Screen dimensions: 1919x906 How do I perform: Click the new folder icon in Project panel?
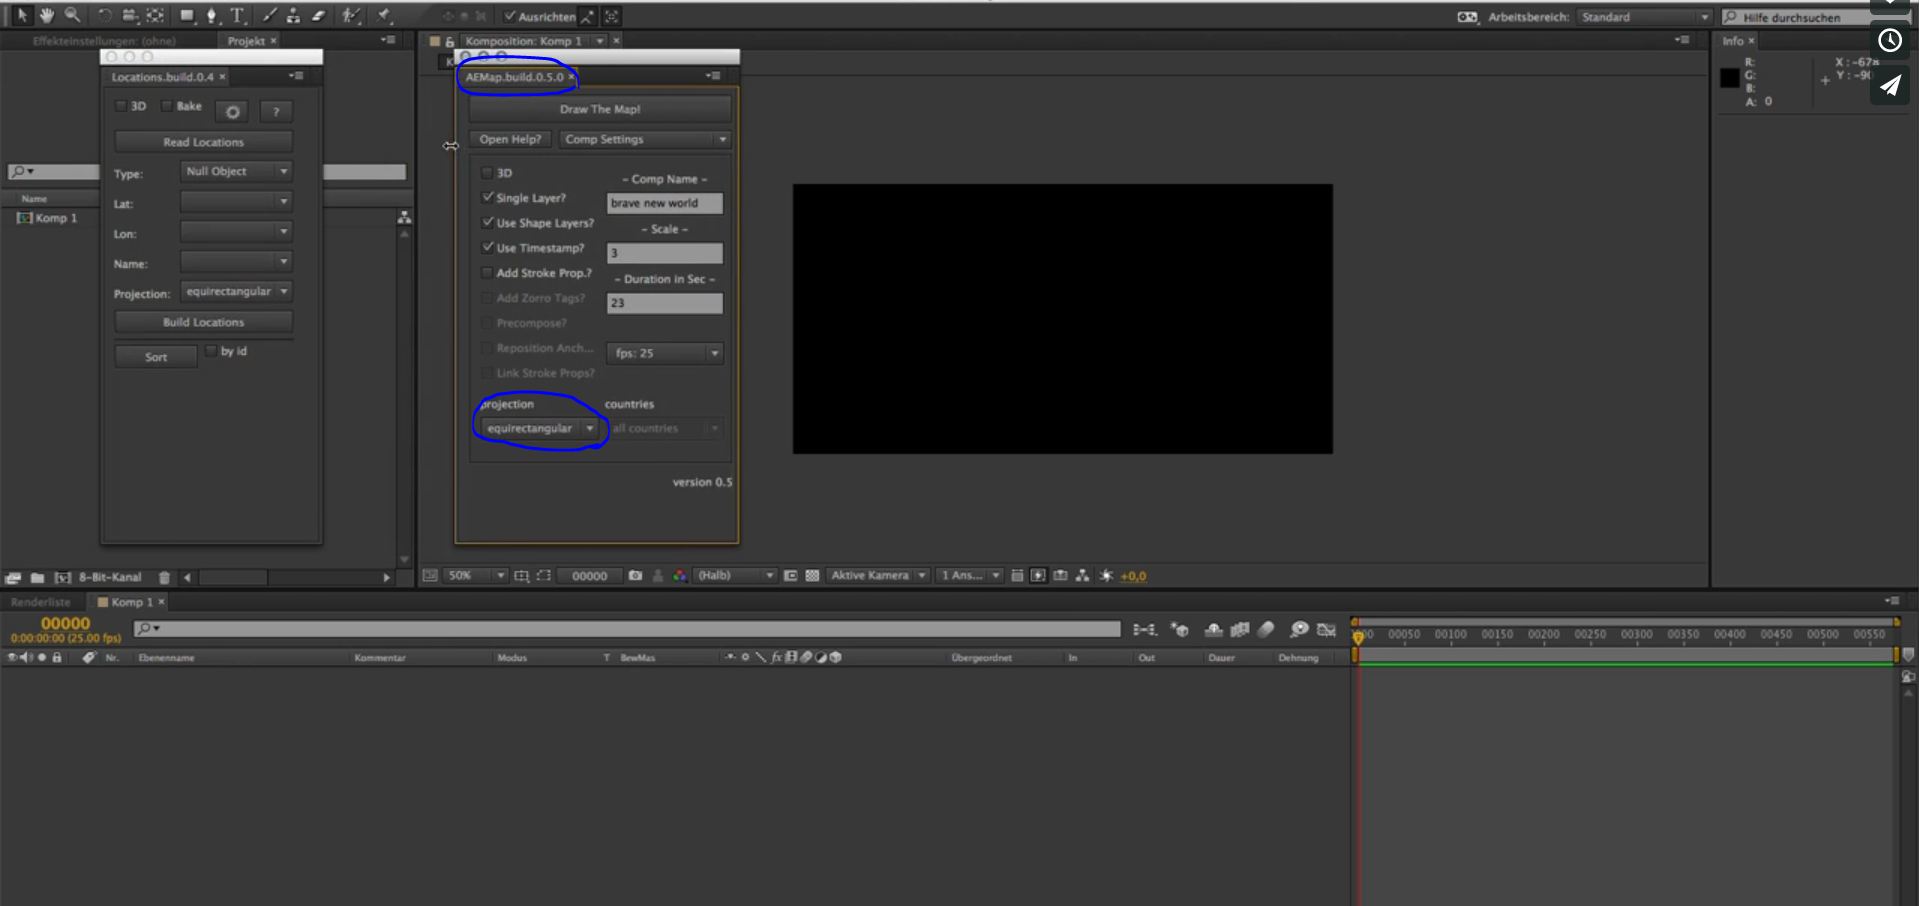[37, 578]
